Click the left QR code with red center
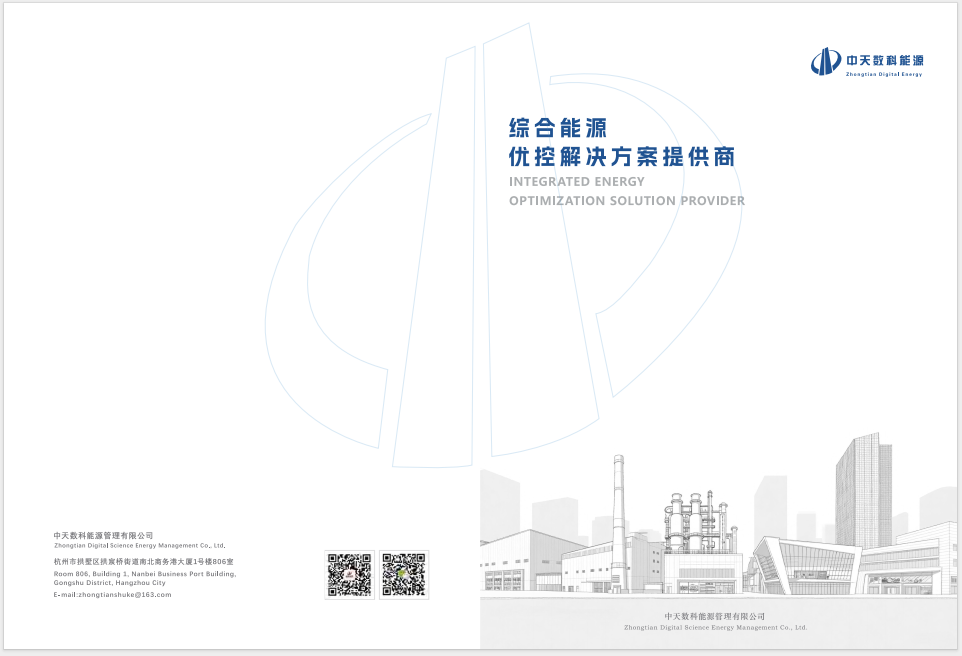 click(x=350, y=575)
